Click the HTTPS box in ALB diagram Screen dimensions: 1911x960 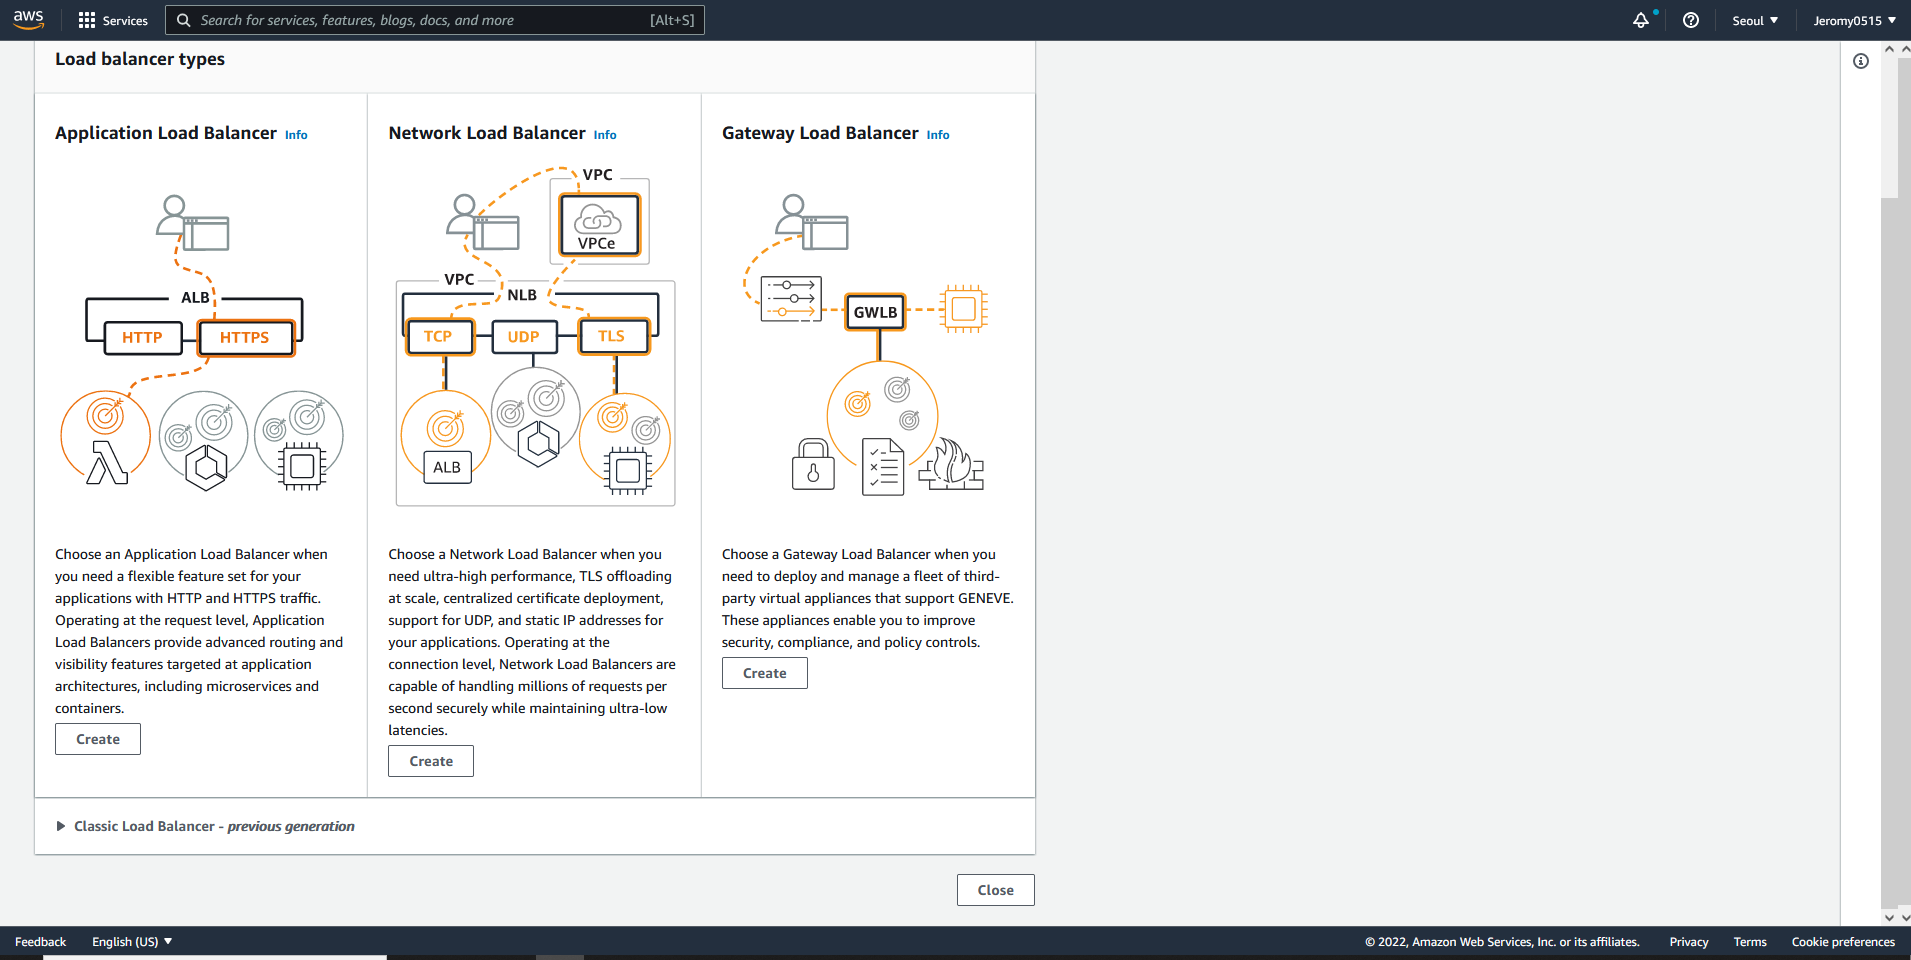245,338
